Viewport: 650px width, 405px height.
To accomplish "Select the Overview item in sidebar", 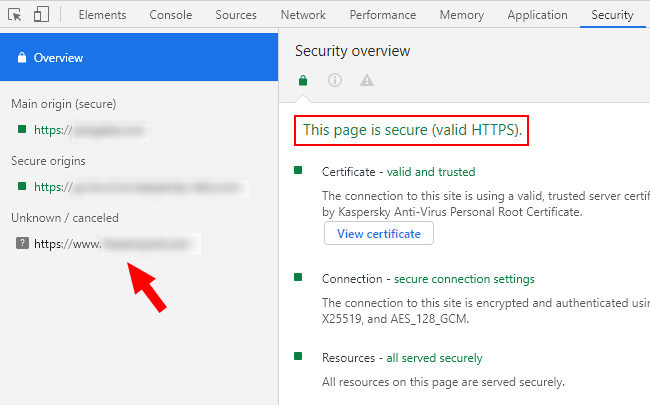I will coord(139,57).
